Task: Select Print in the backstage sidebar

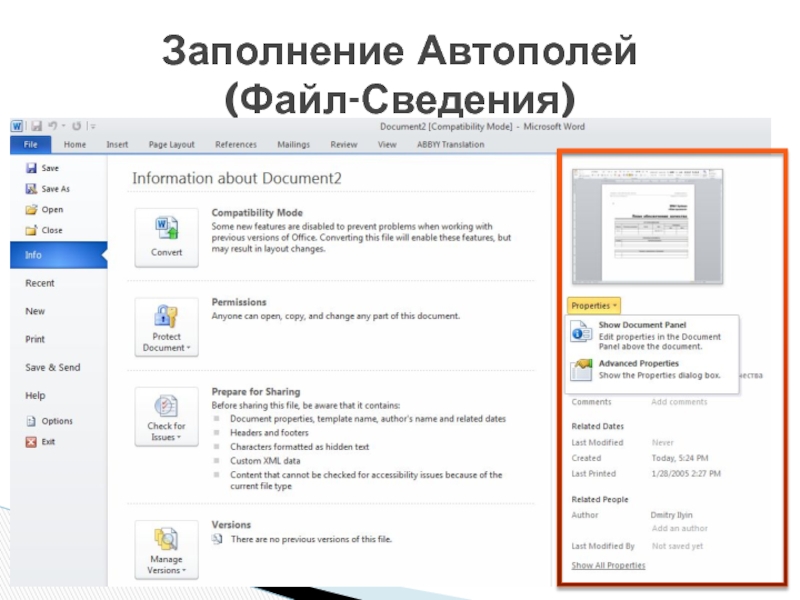Action: point(35,339)
